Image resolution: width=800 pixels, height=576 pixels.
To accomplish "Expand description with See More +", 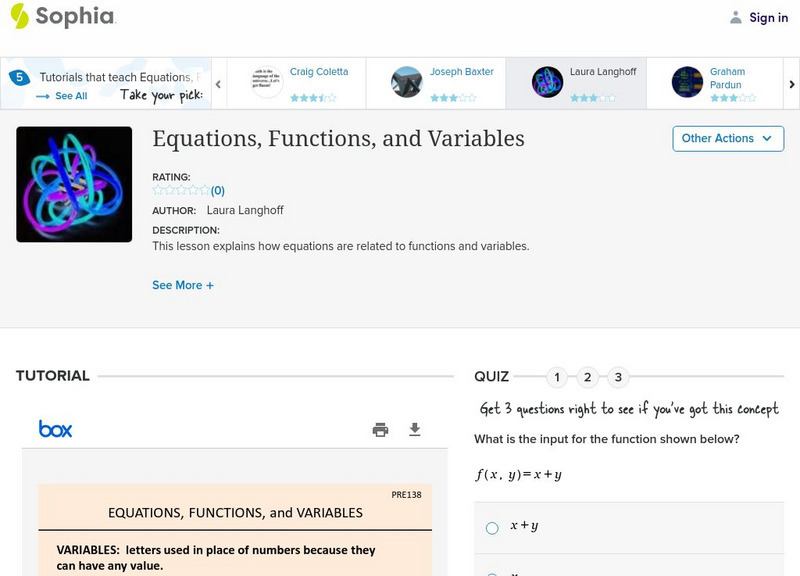I will (183, 285).
